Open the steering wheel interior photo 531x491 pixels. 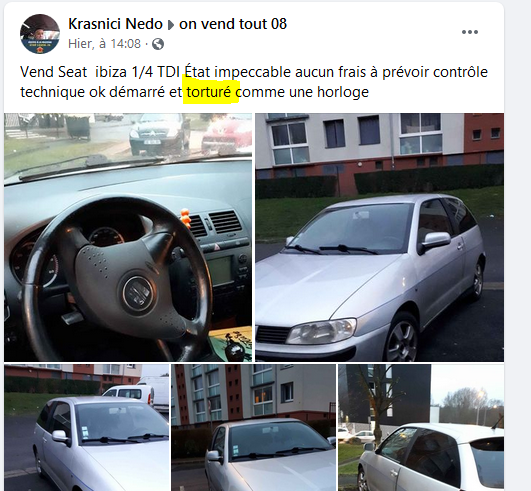(x=128, y=237)
